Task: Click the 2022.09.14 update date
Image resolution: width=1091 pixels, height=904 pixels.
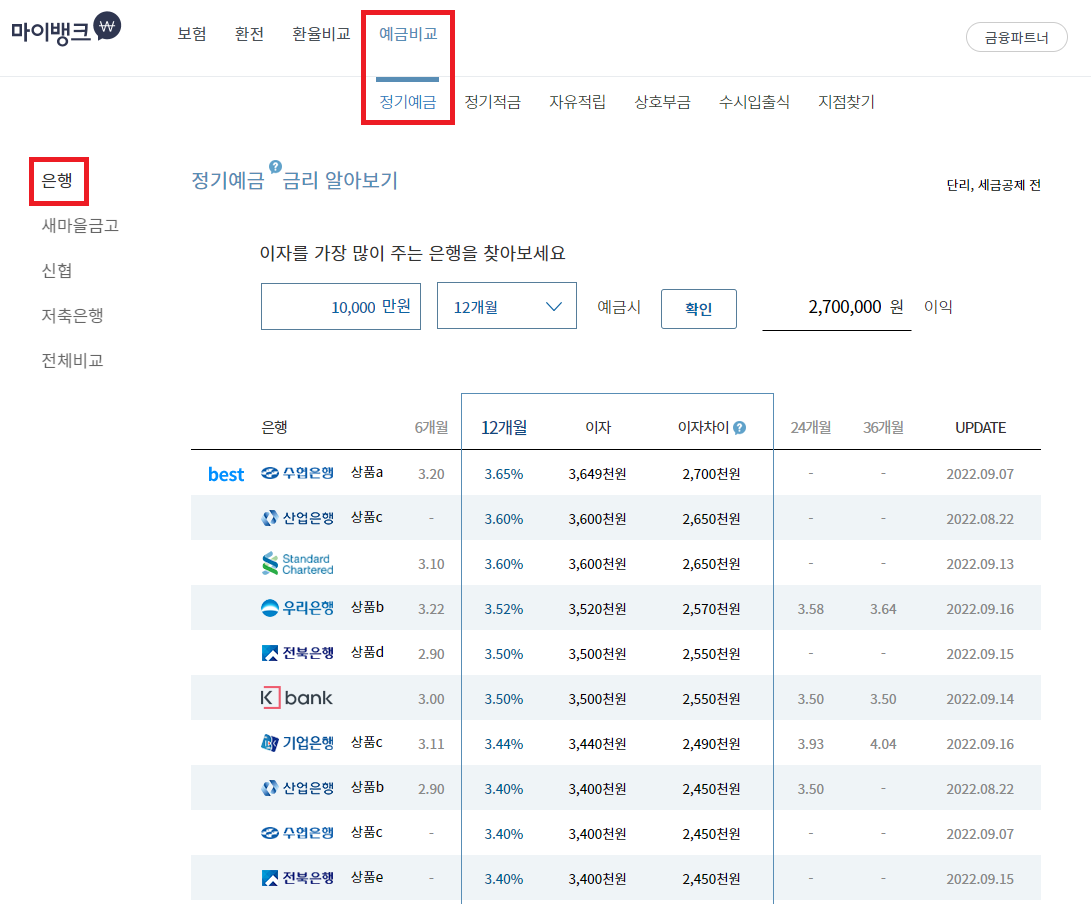Action: pyautogui.click(x=980, y=699)
